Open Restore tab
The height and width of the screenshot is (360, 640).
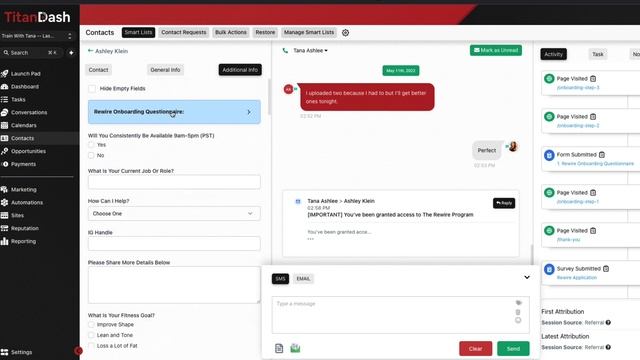coord(265,32)
